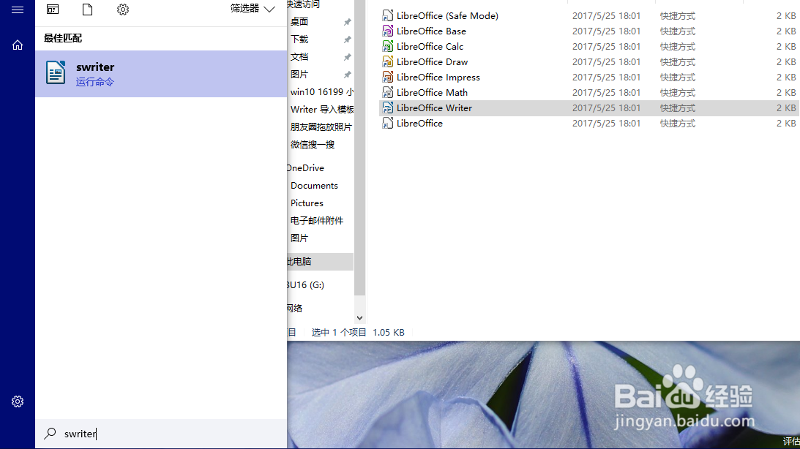Filter results by Apps icon
The image size is (800, 449).
tap(53, 9)
